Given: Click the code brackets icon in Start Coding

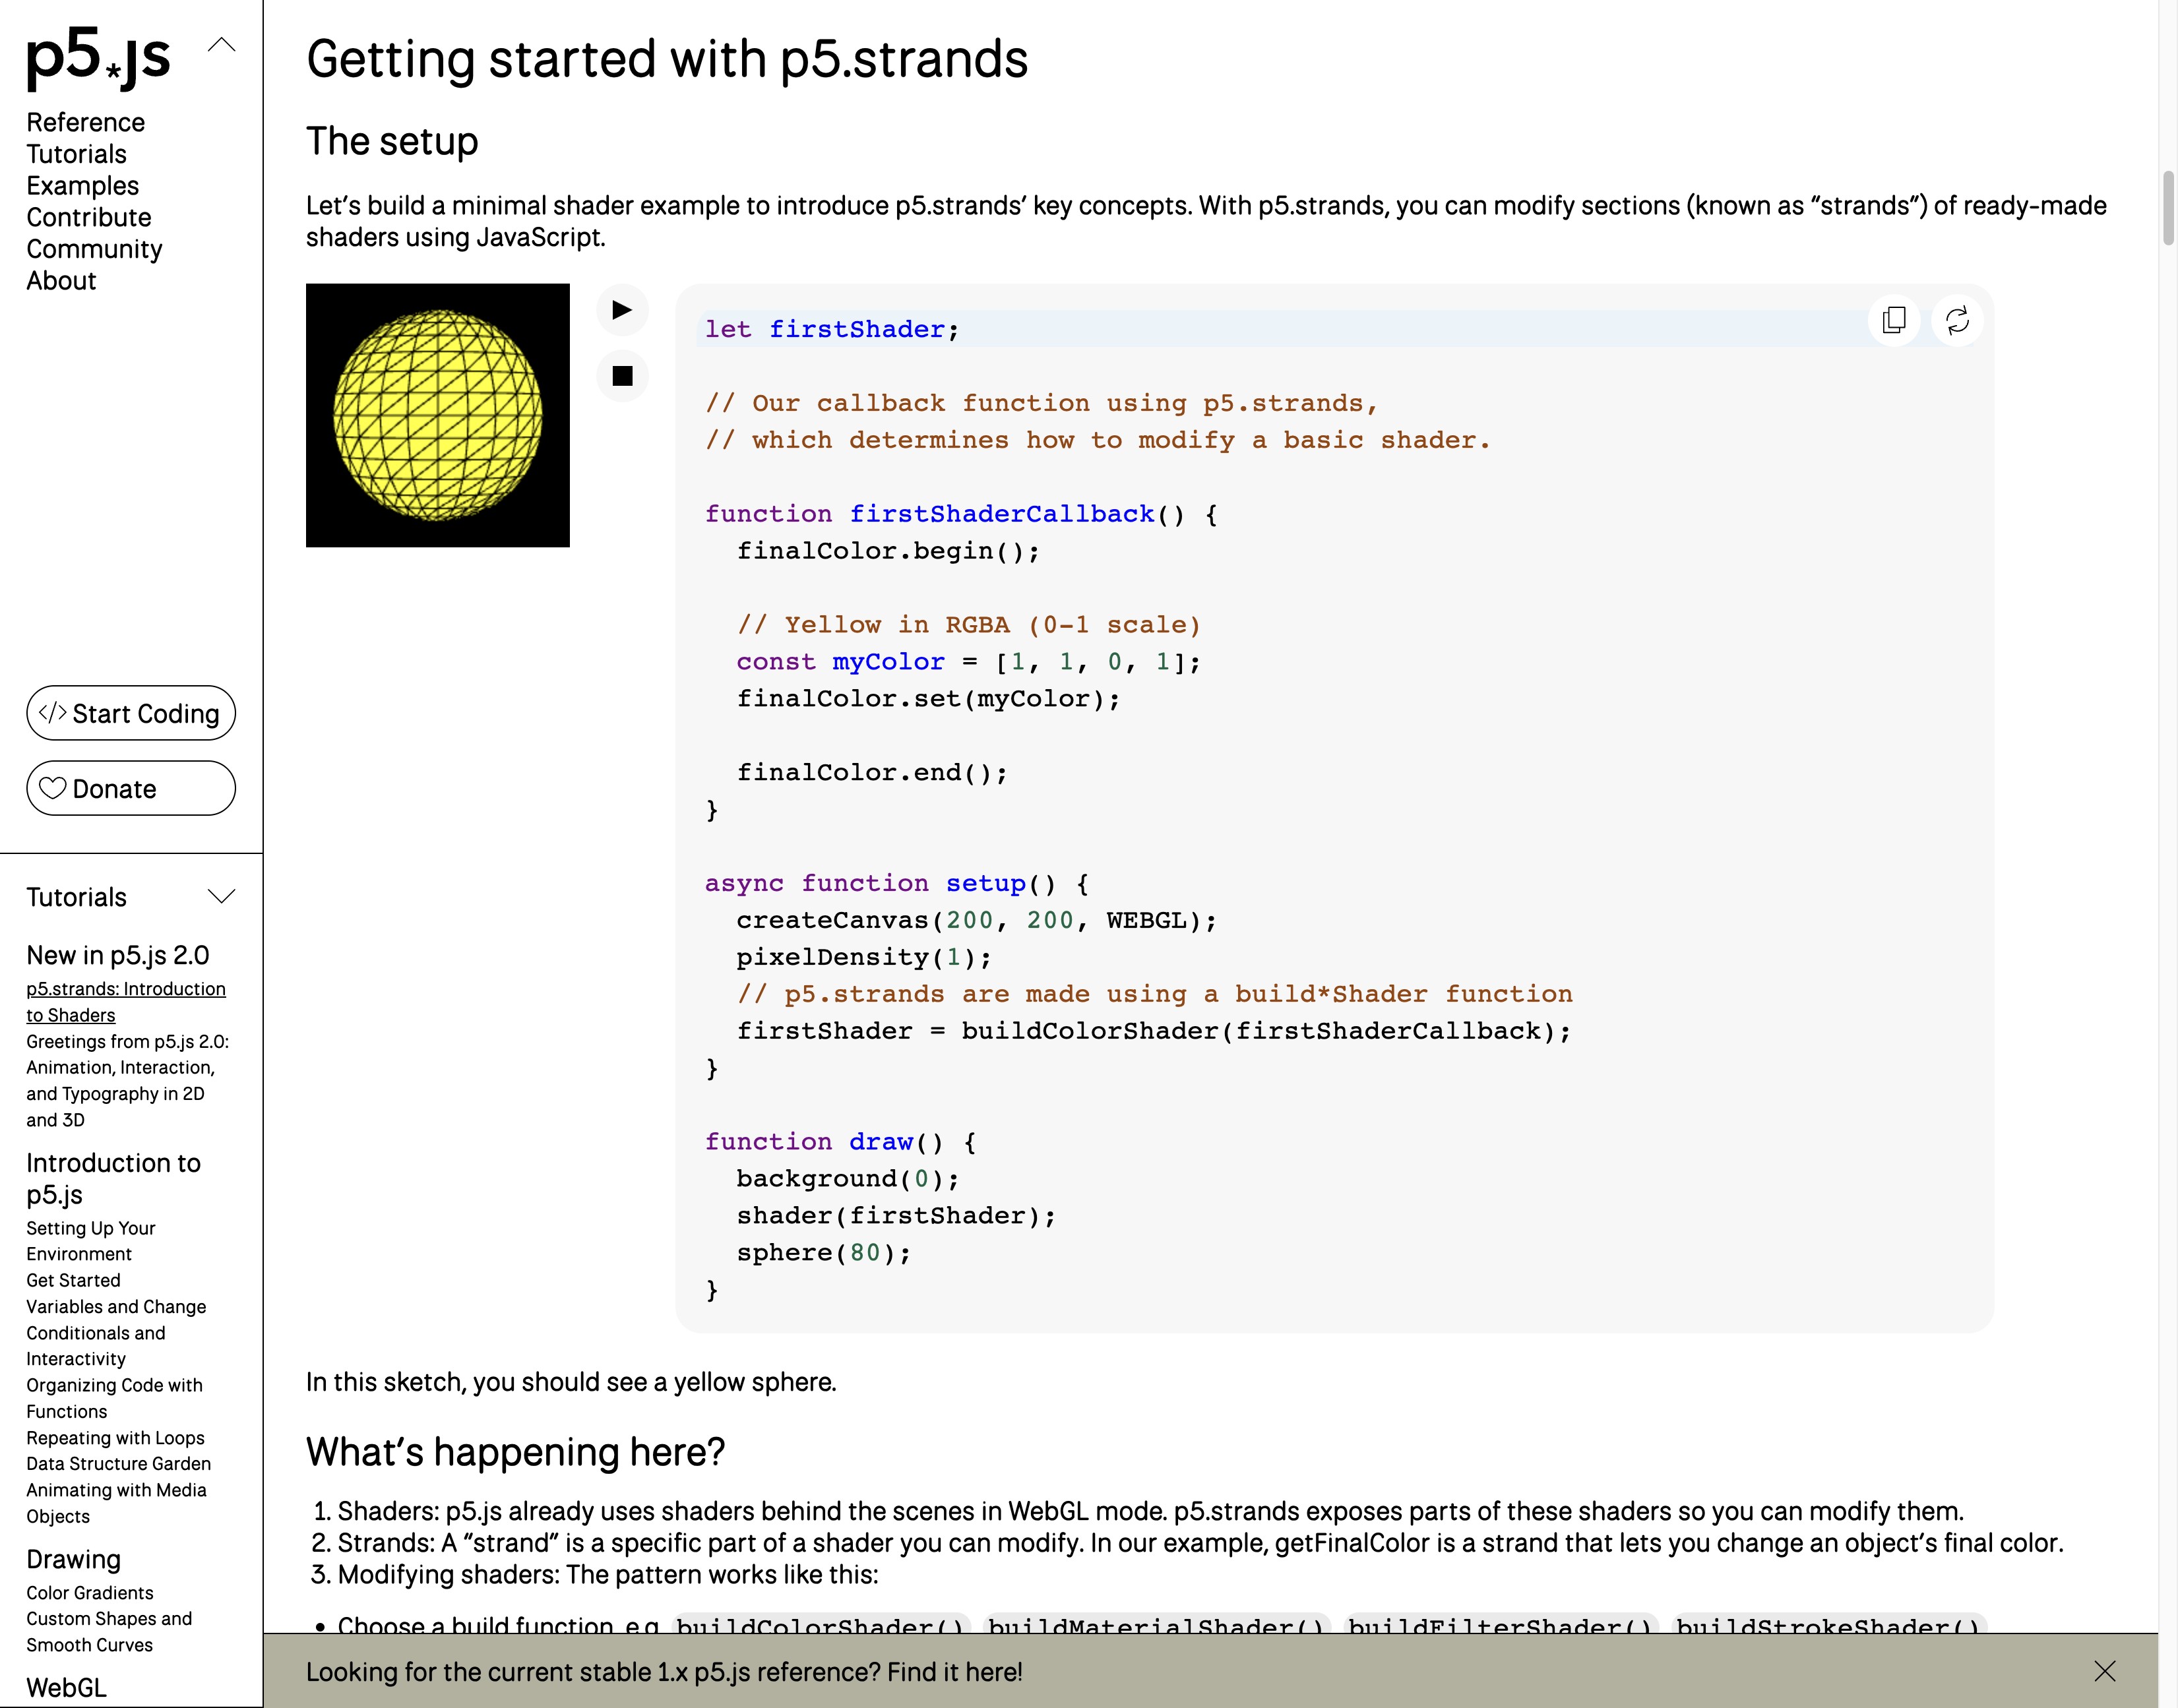Looking at the screenshot, I should [x=52, y=713].
